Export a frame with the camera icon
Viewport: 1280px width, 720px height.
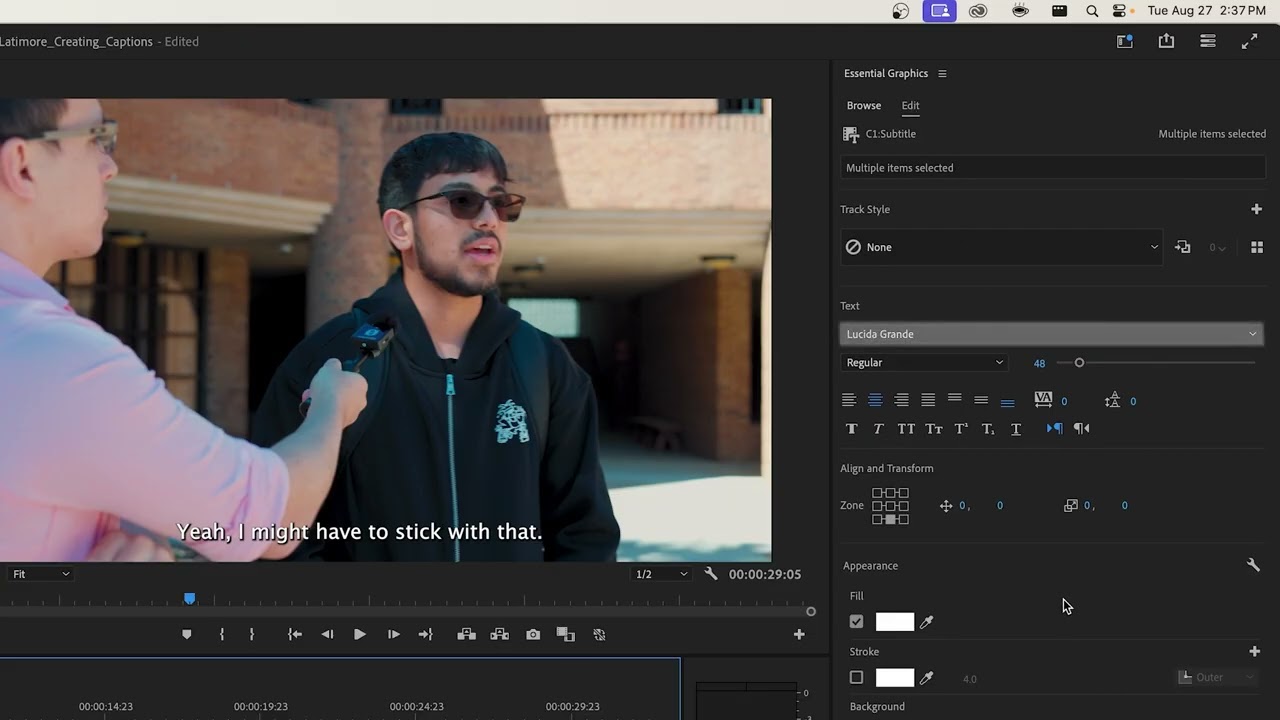point(533,634)
